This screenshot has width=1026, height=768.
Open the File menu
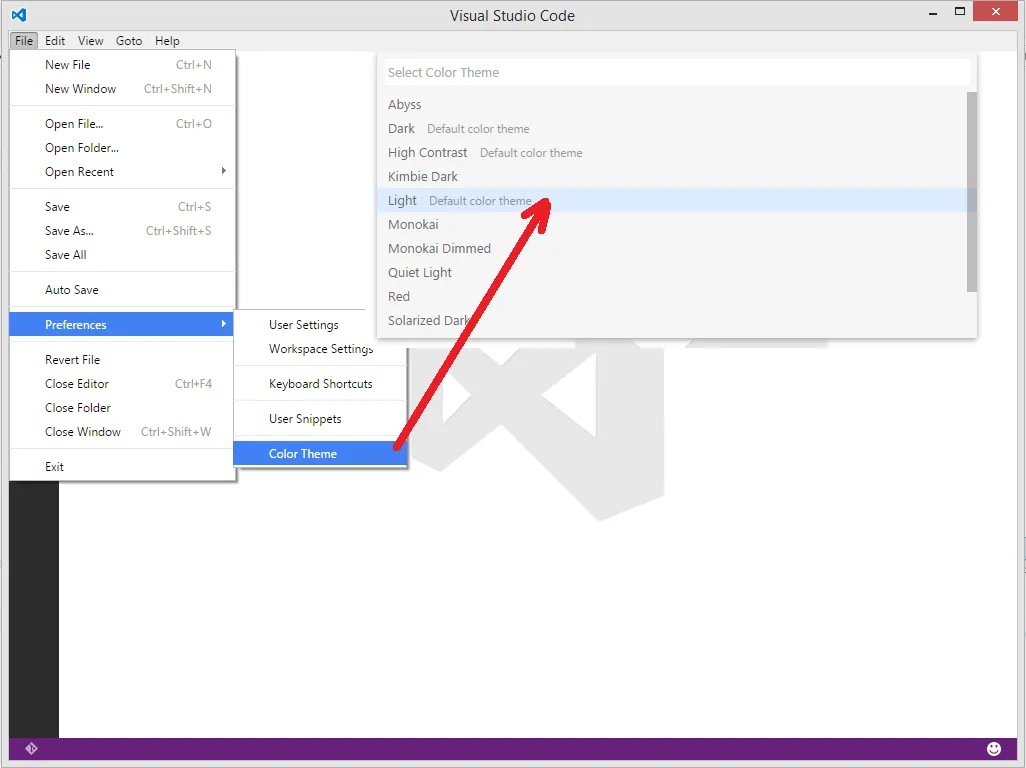(24, 41)
